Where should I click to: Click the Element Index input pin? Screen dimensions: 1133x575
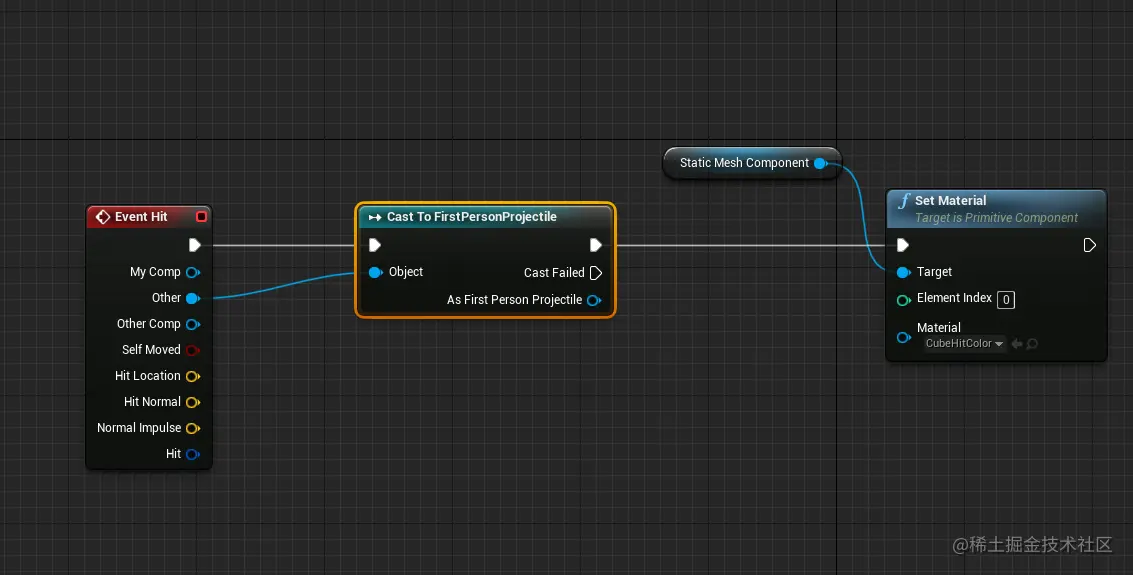point(903,301)
